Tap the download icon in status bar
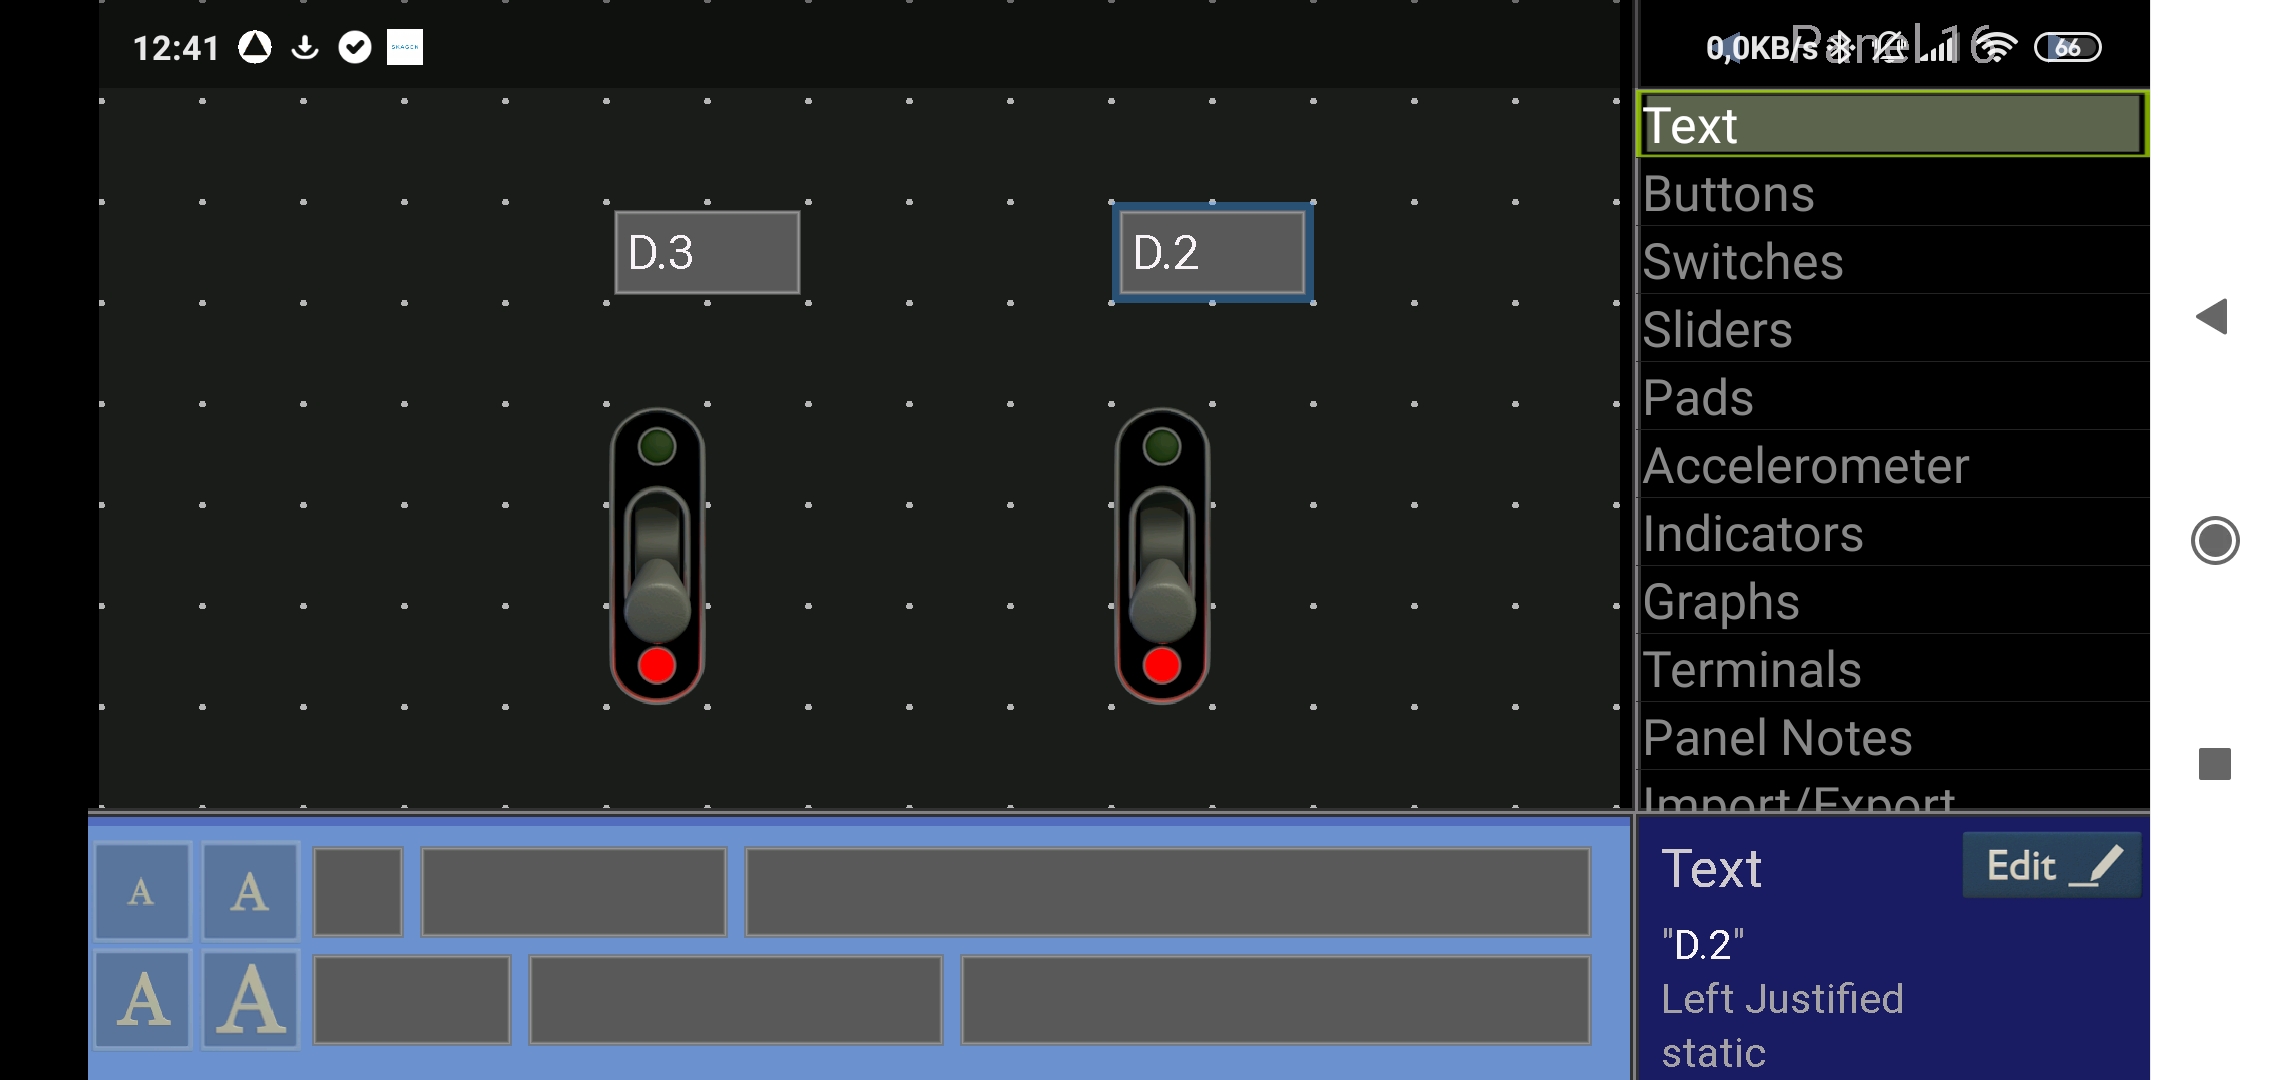 305,47
